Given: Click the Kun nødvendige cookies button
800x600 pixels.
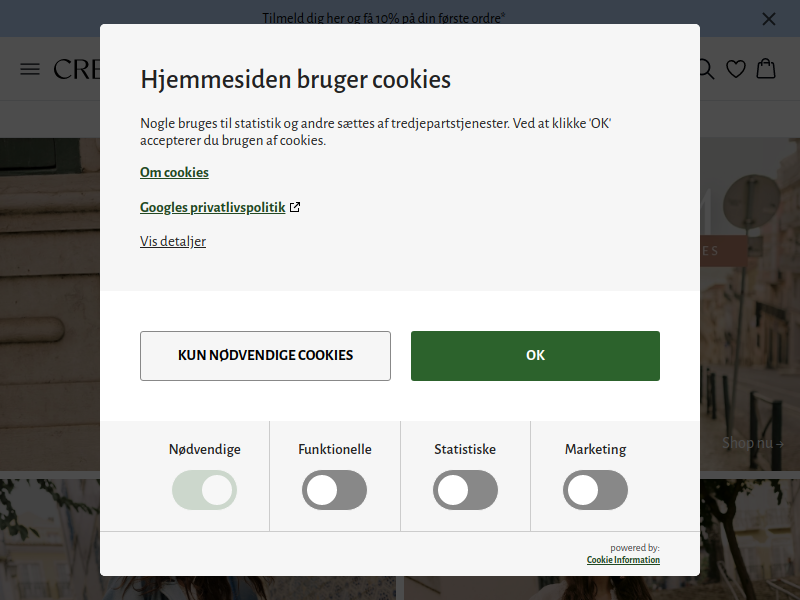Looking at the screenshot, I should click(x=265, y=356).
